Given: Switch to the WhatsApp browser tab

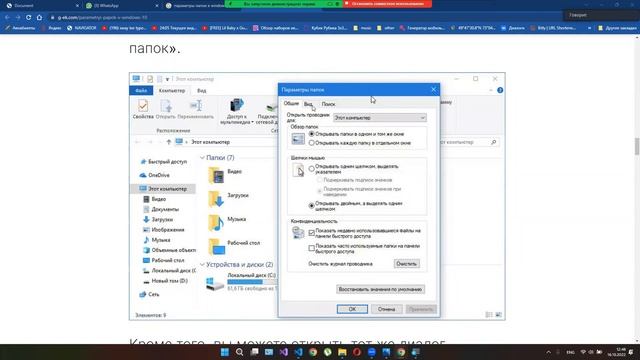Looking at the screenshot, I should 120,6.
